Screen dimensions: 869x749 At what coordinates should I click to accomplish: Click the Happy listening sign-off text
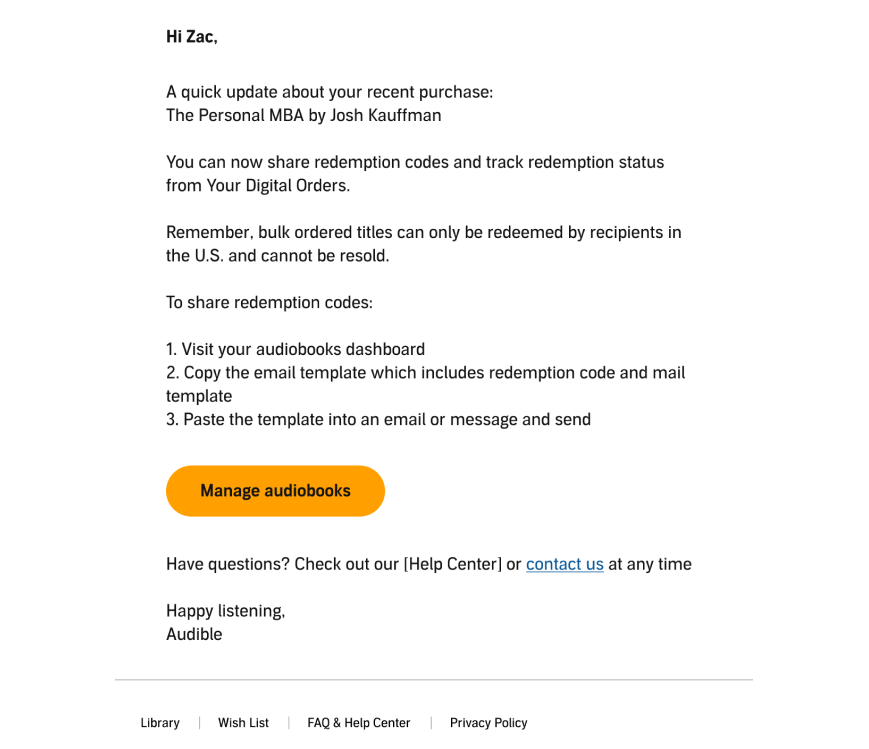click(x=226, y=611)
